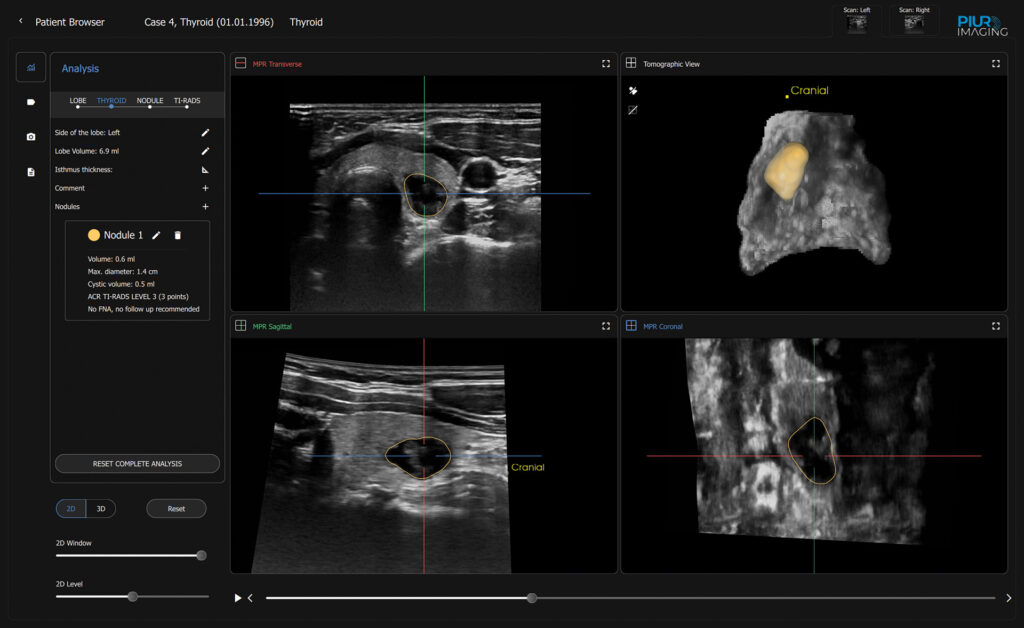This screenshot has height=628, width=1024.
Task: Select the Scan: Right thumbnail
Action: [914, 21]
